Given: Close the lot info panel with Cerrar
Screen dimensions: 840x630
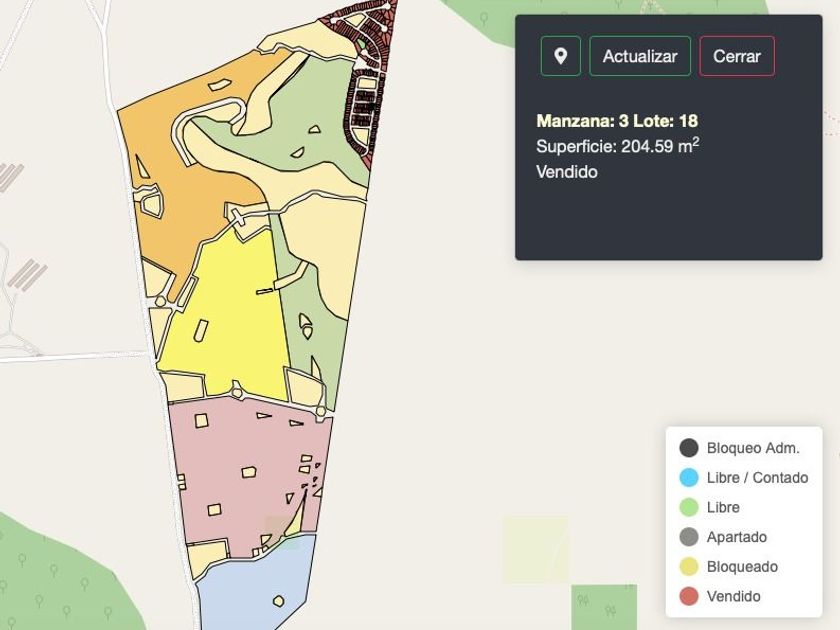Looking at the screenshot, I should pos(737,56).
